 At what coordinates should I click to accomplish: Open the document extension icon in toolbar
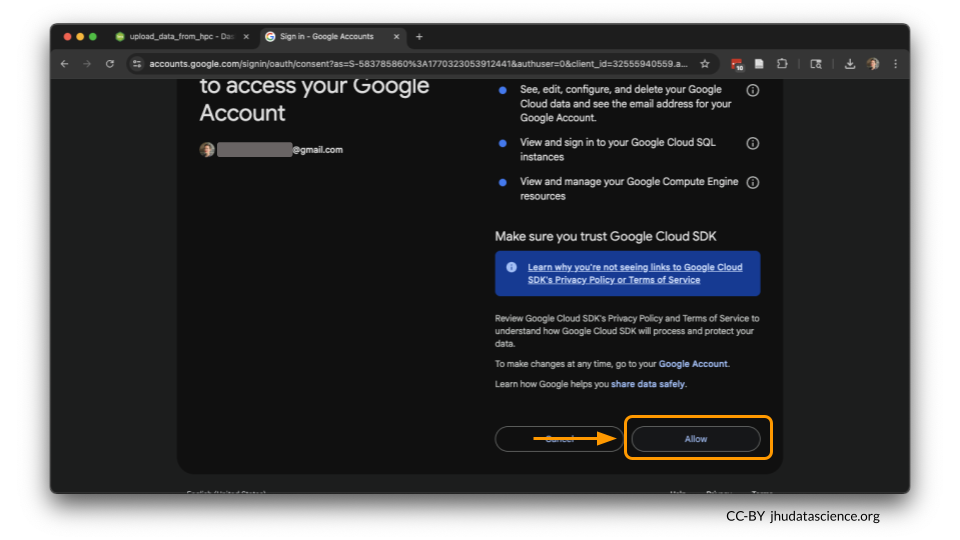coord(759,64)
